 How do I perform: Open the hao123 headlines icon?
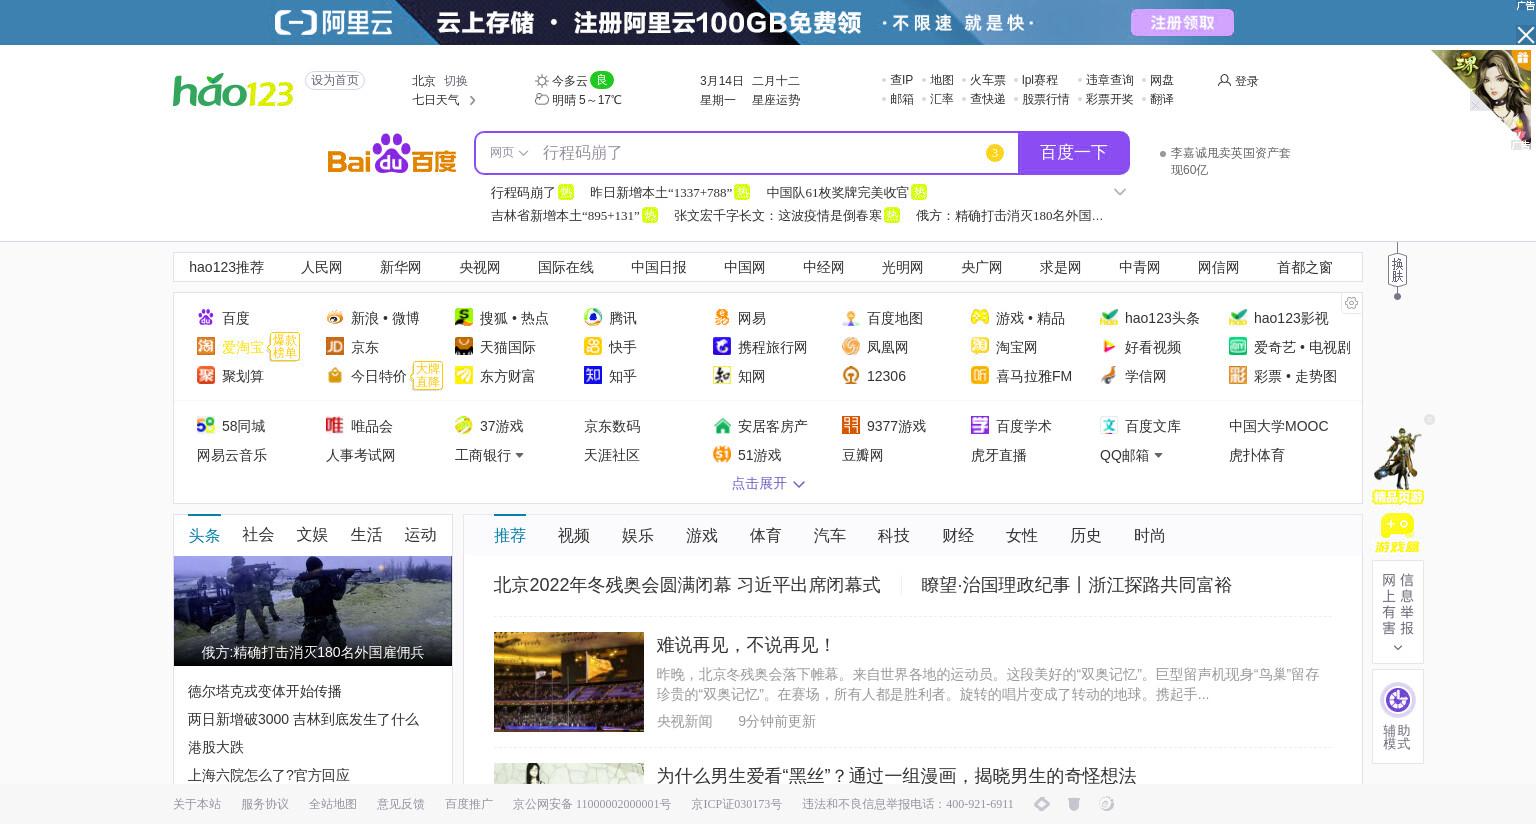[1109, 318]
